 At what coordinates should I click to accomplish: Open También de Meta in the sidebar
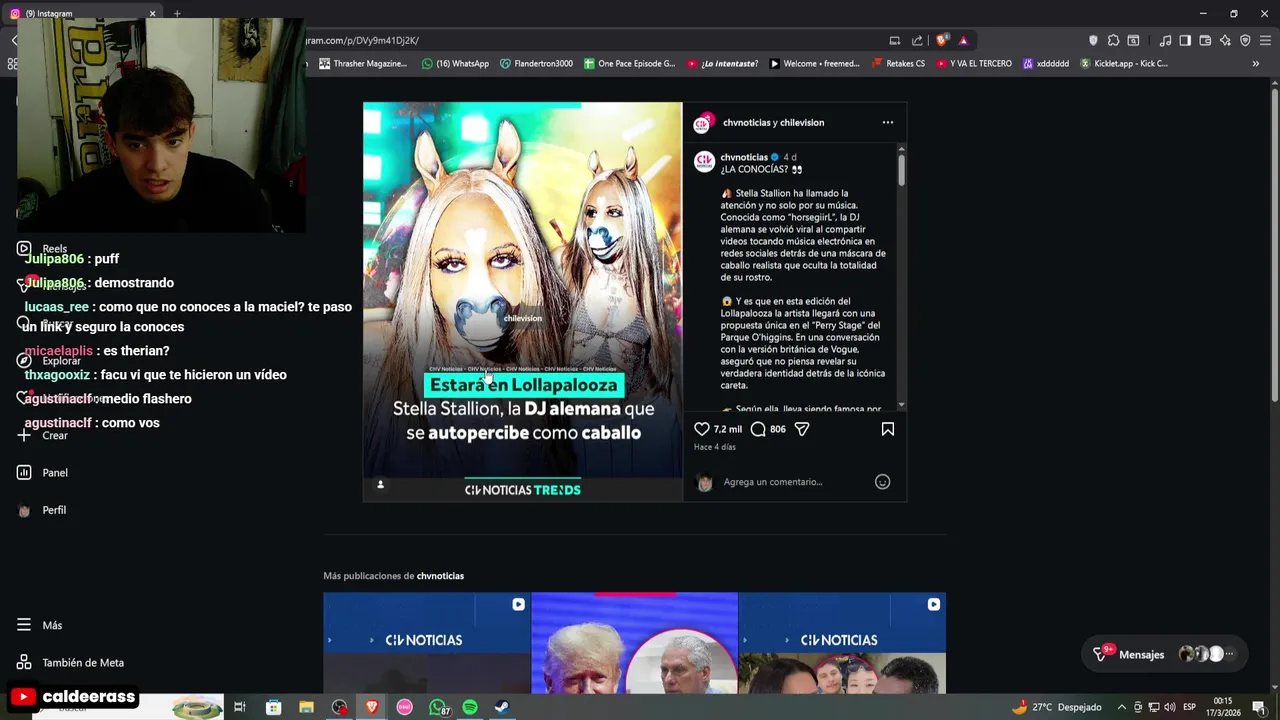pyautogui.click(x=70, y=662)
